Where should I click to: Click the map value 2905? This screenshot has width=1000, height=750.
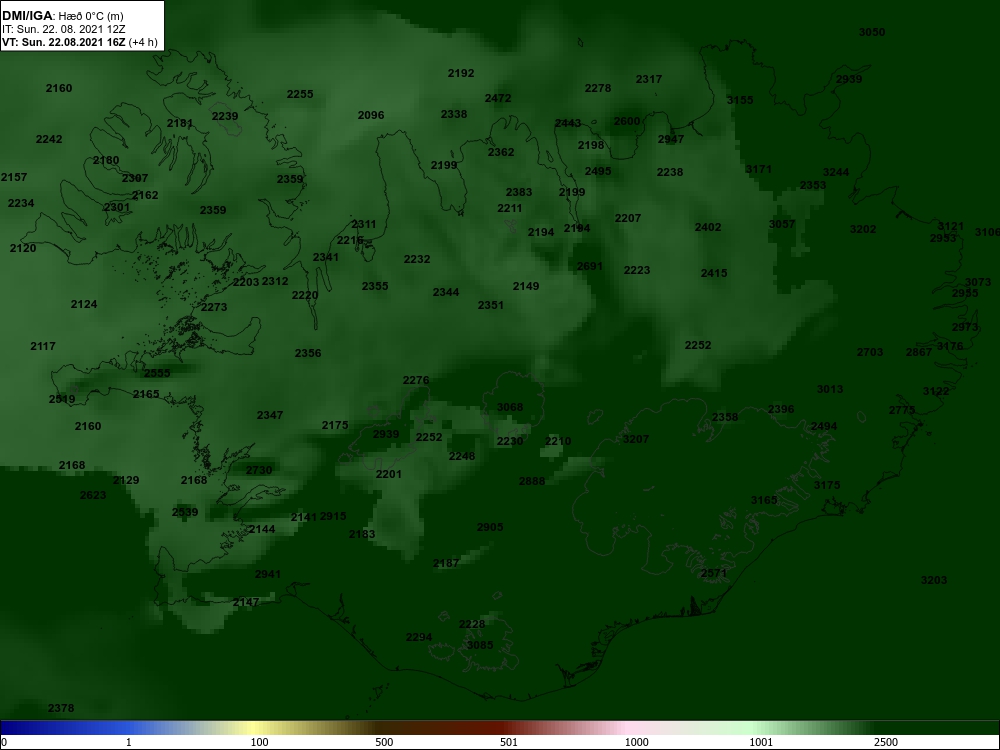pos(490,527)
